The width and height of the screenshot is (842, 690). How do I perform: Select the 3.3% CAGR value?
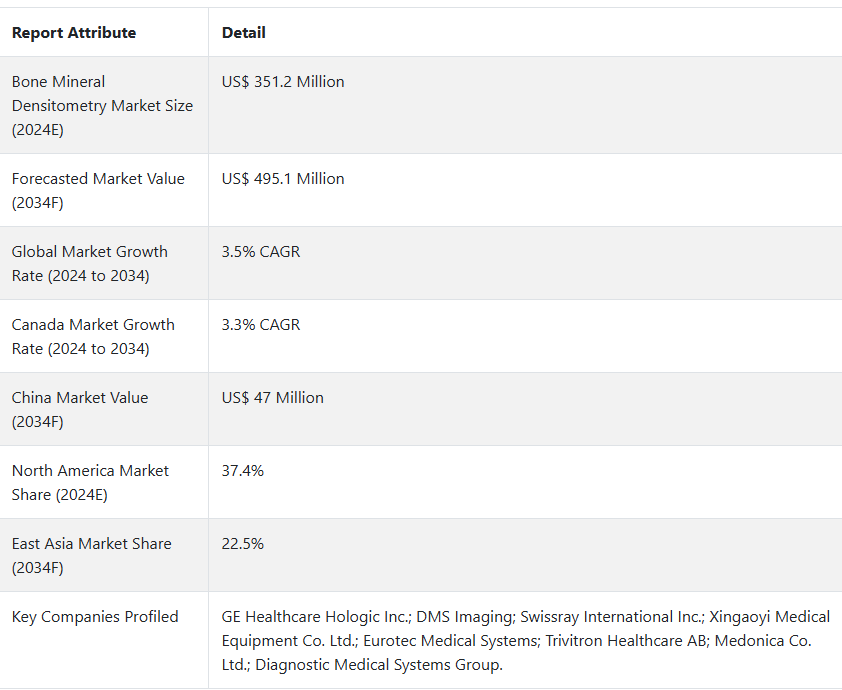(261, 325)
